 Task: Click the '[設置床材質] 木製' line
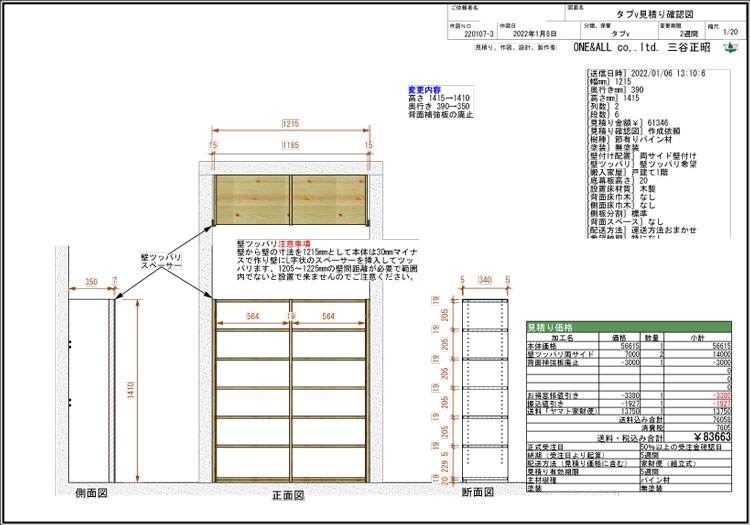(x=621, y=188)
